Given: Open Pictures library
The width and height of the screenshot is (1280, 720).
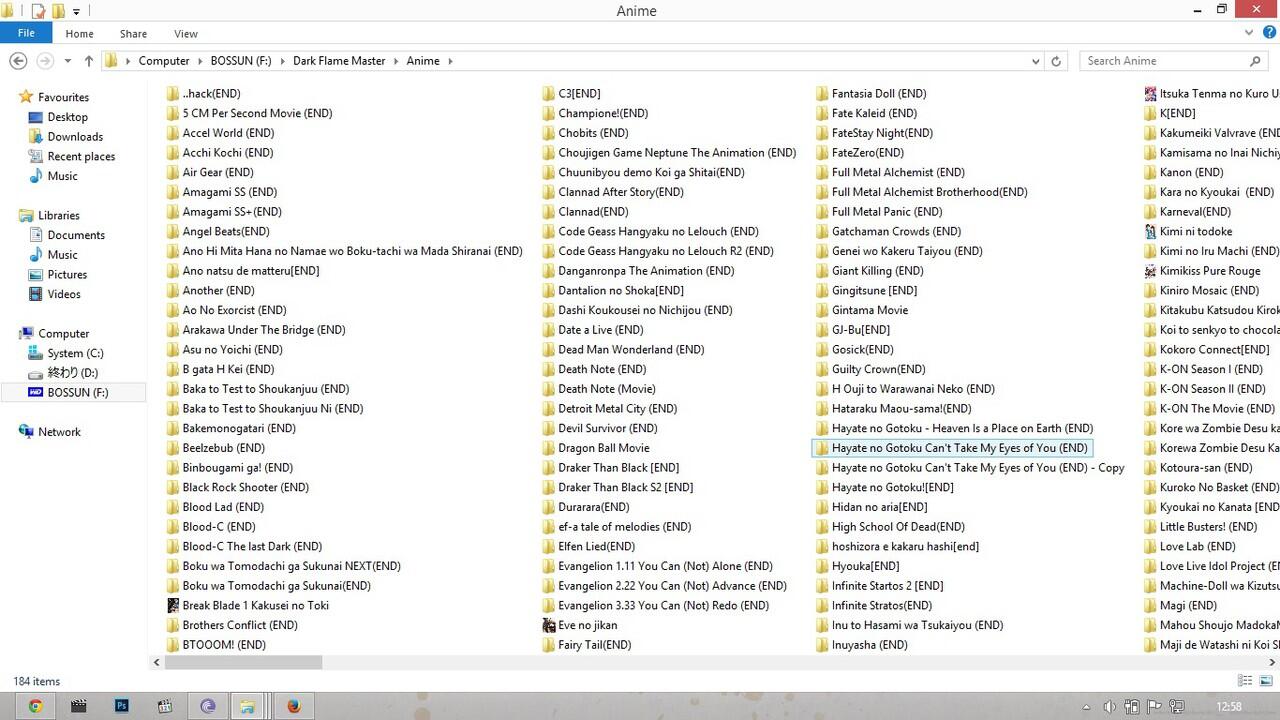Looking at the screenshot, I should tap(67, 275).
